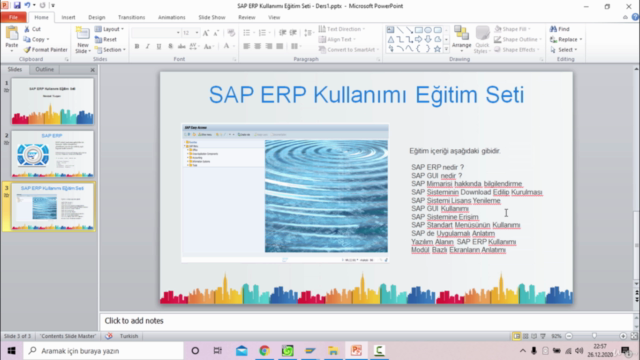Select the Oval shape

point(428,30)
